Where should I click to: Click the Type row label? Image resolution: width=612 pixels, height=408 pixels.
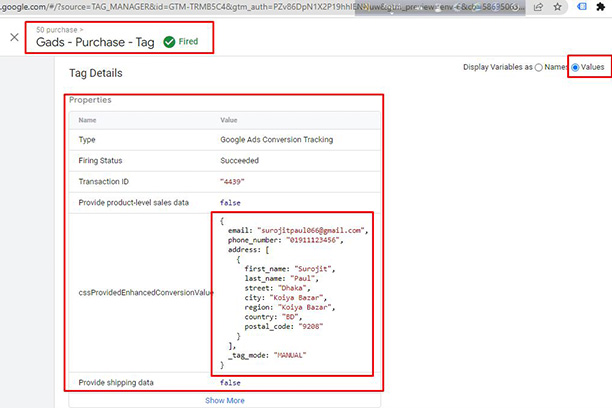[x=87, y=140]
